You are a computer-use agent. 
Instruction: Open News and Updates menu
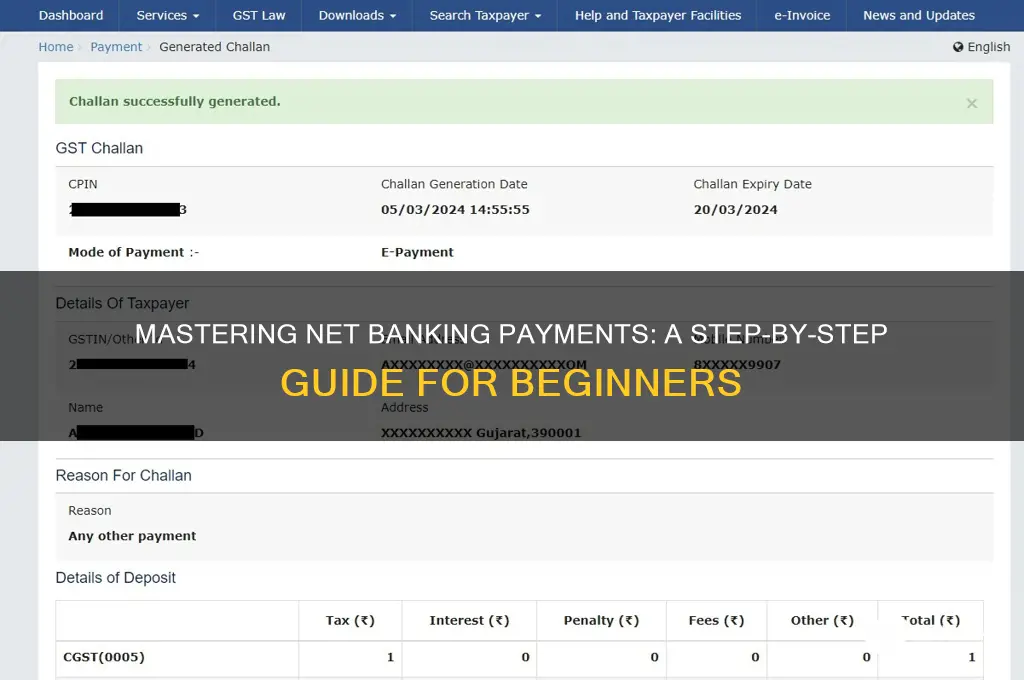pos(918,15)
